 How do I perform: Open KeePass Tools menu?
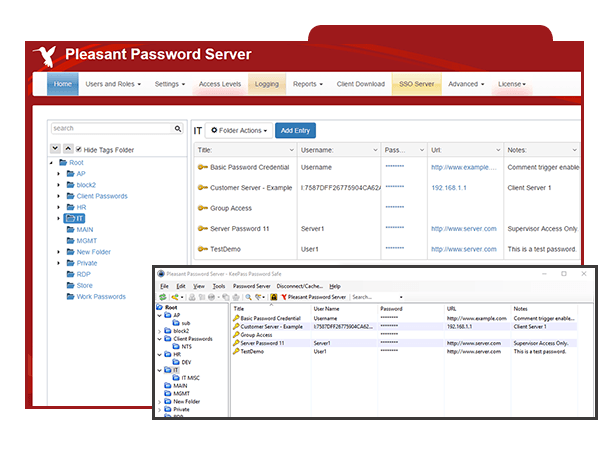click(x=218, y=286)
